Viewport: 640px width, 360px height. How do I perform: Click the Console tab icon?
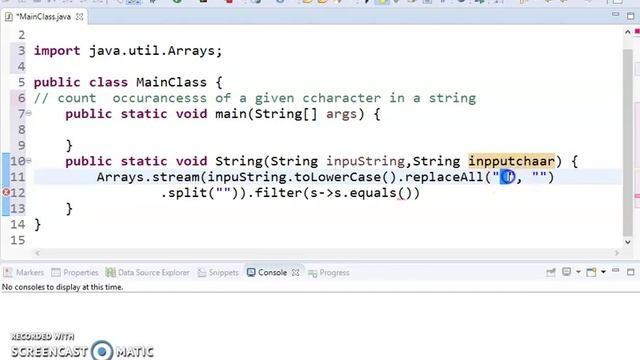(x=251, y=272)
